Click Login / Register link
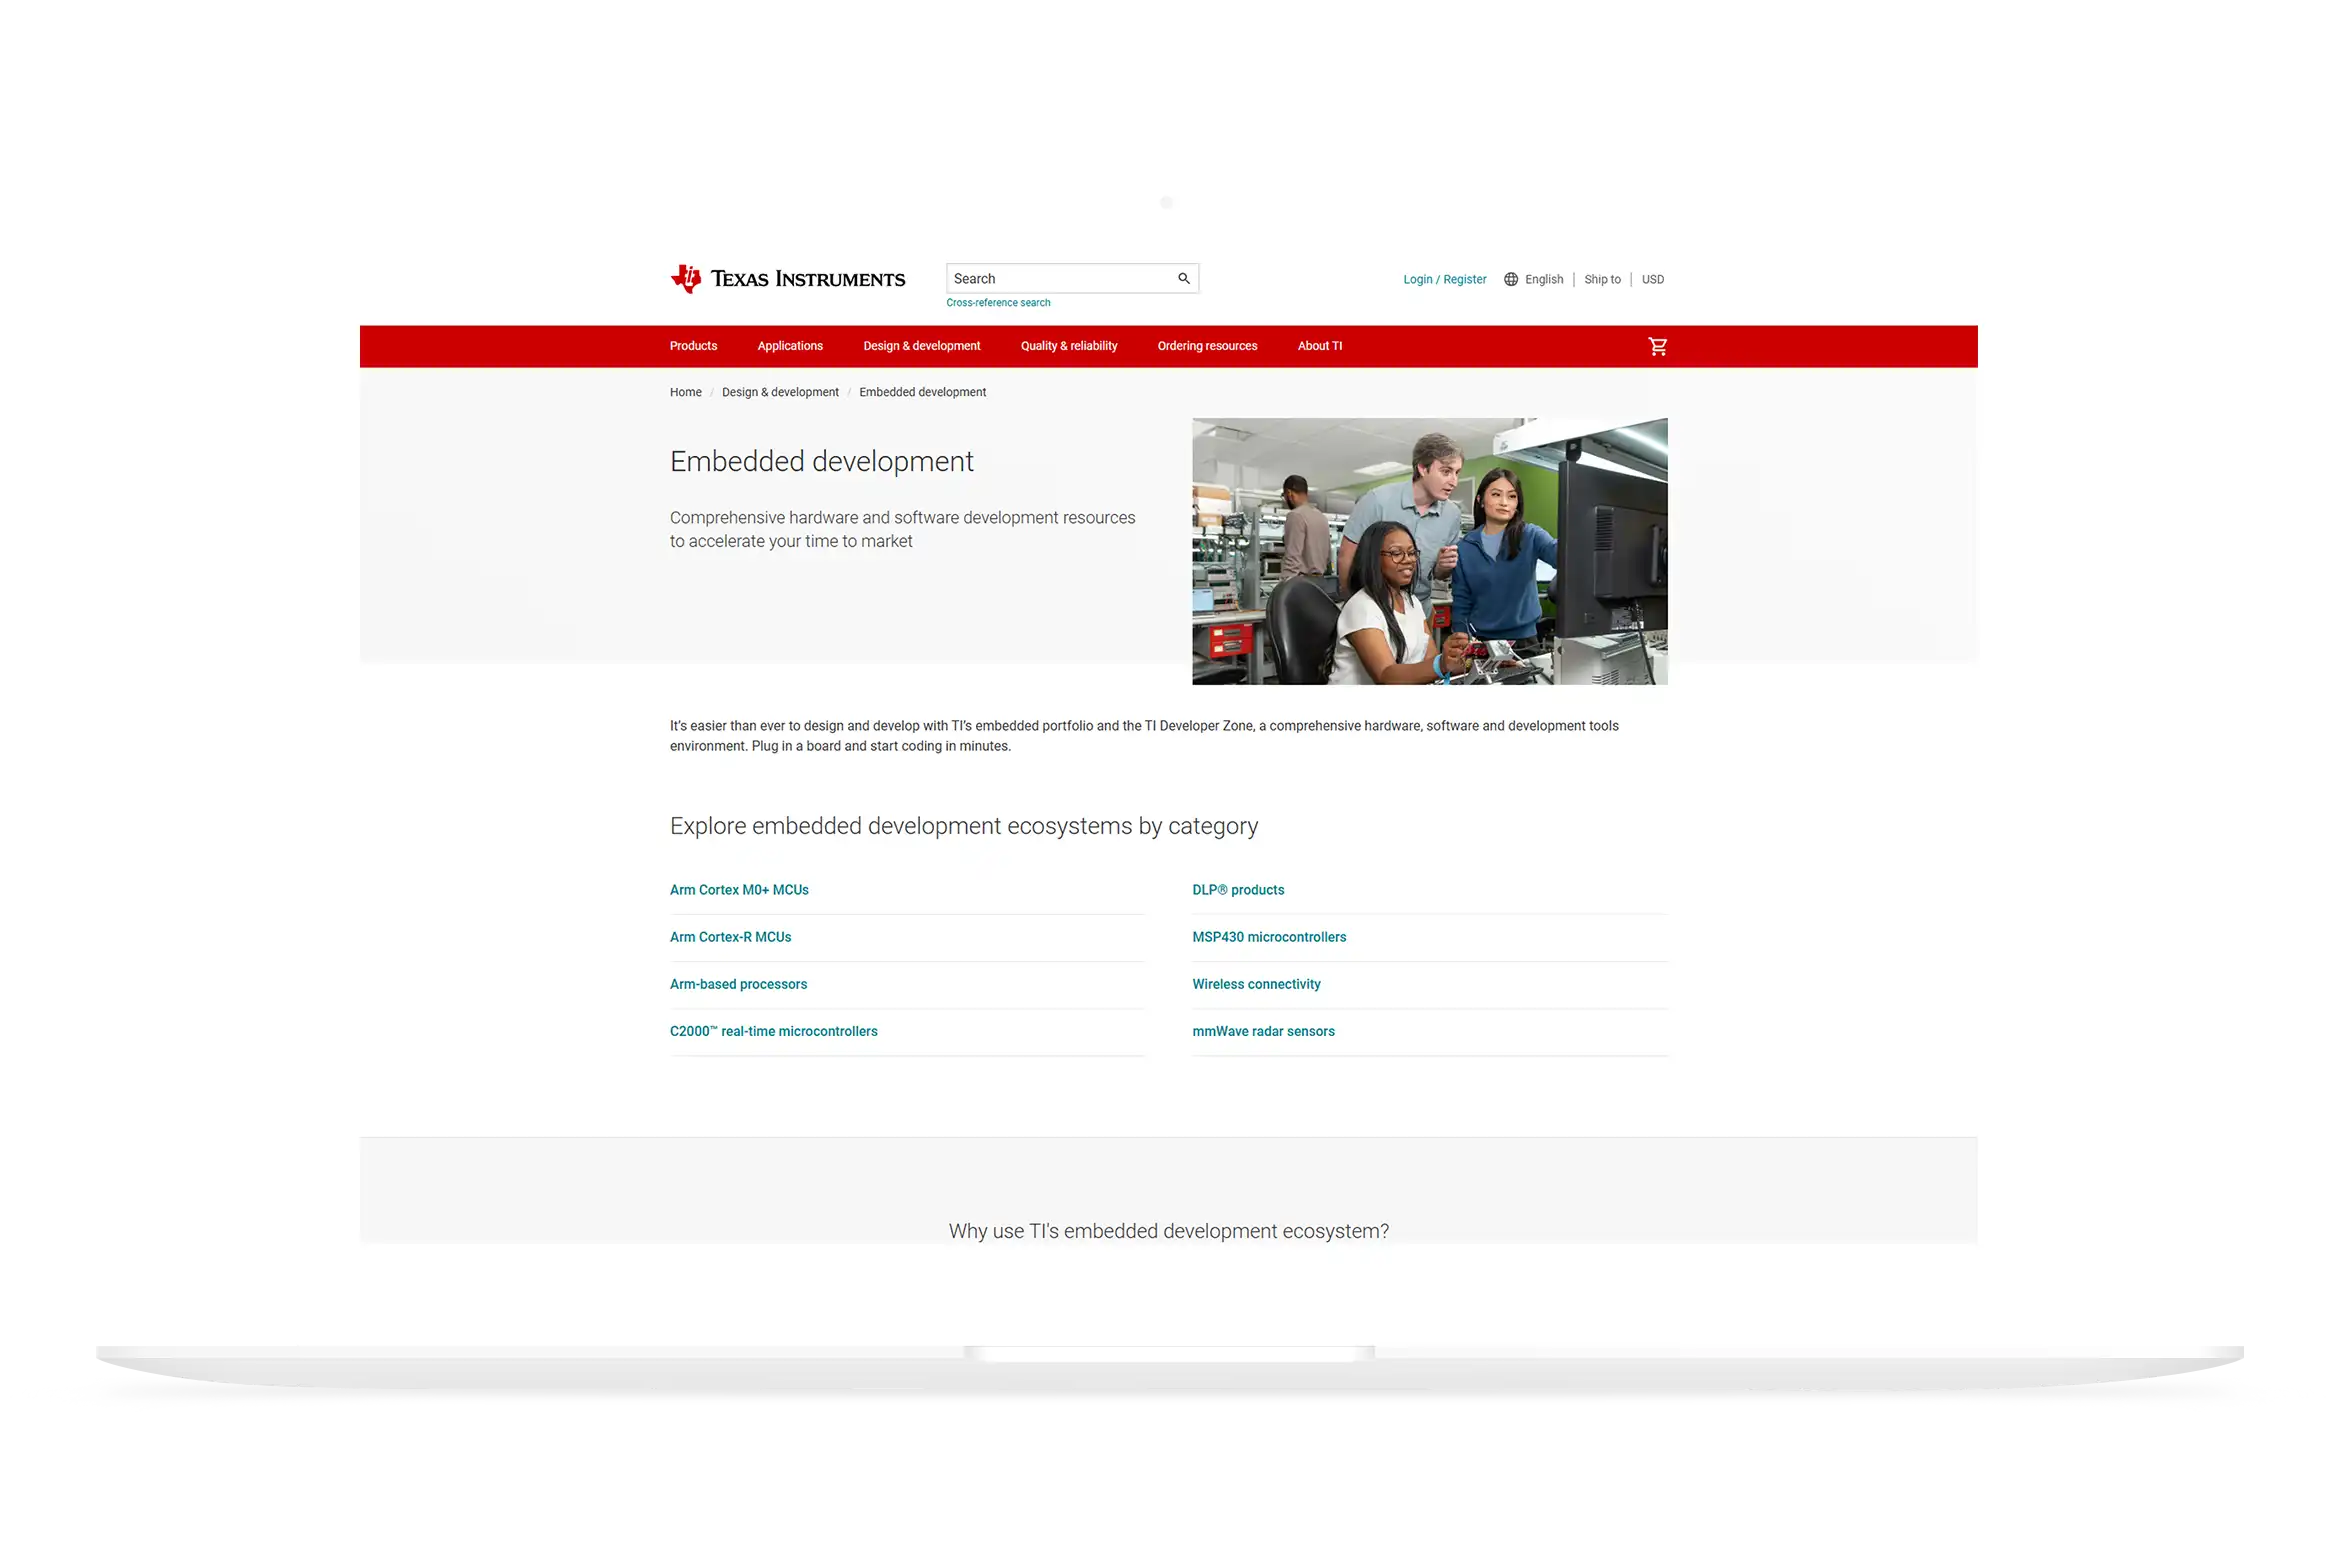2336x1558 pixels. 1444,280
